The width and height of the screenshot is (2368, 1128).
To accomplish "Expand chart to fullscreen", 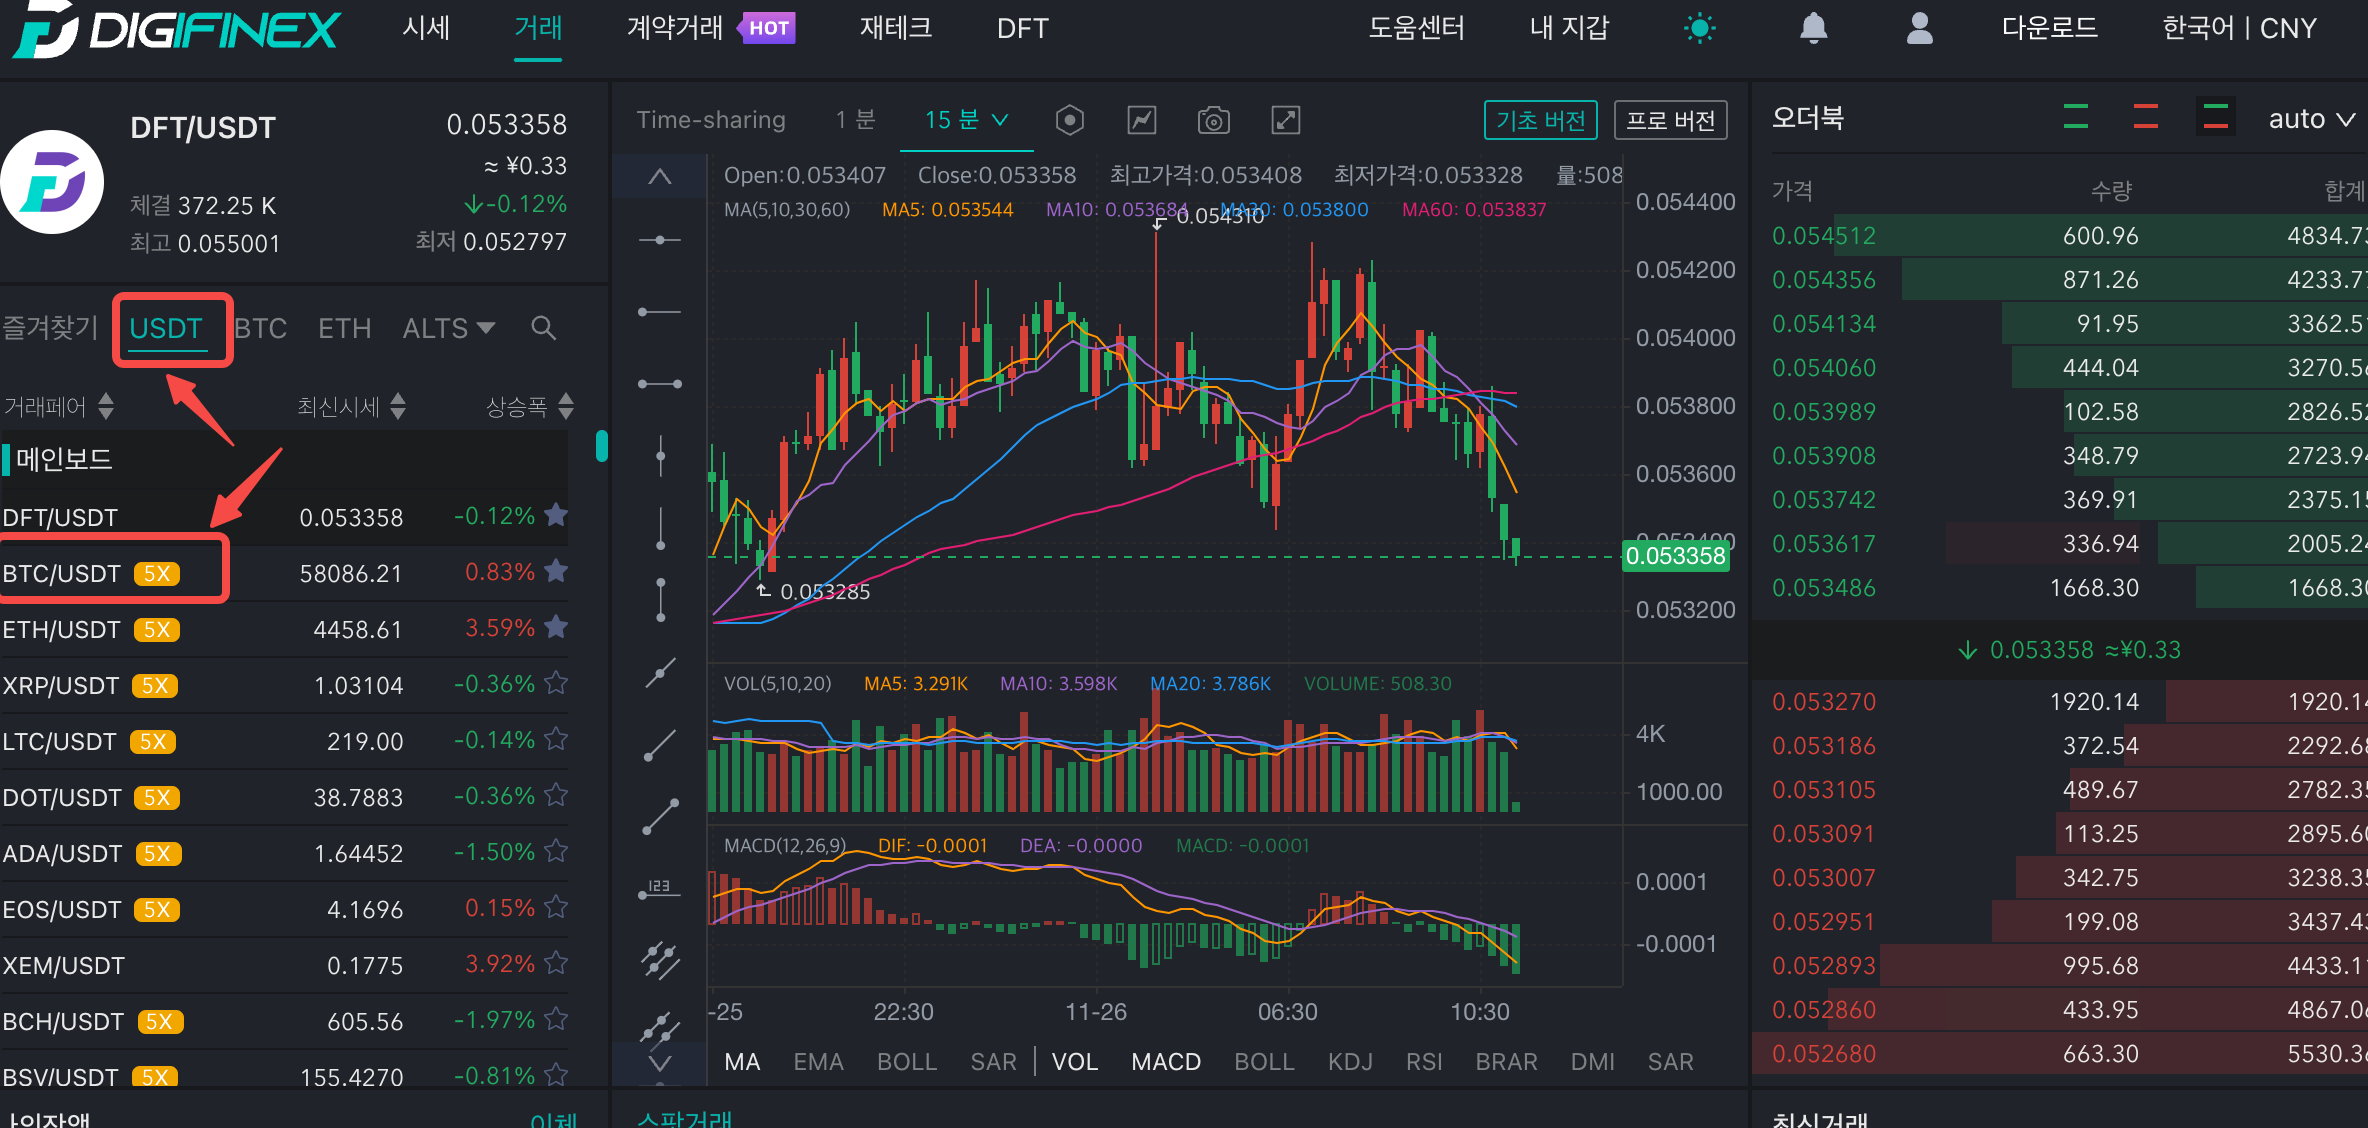I will tap(1286, 120).
